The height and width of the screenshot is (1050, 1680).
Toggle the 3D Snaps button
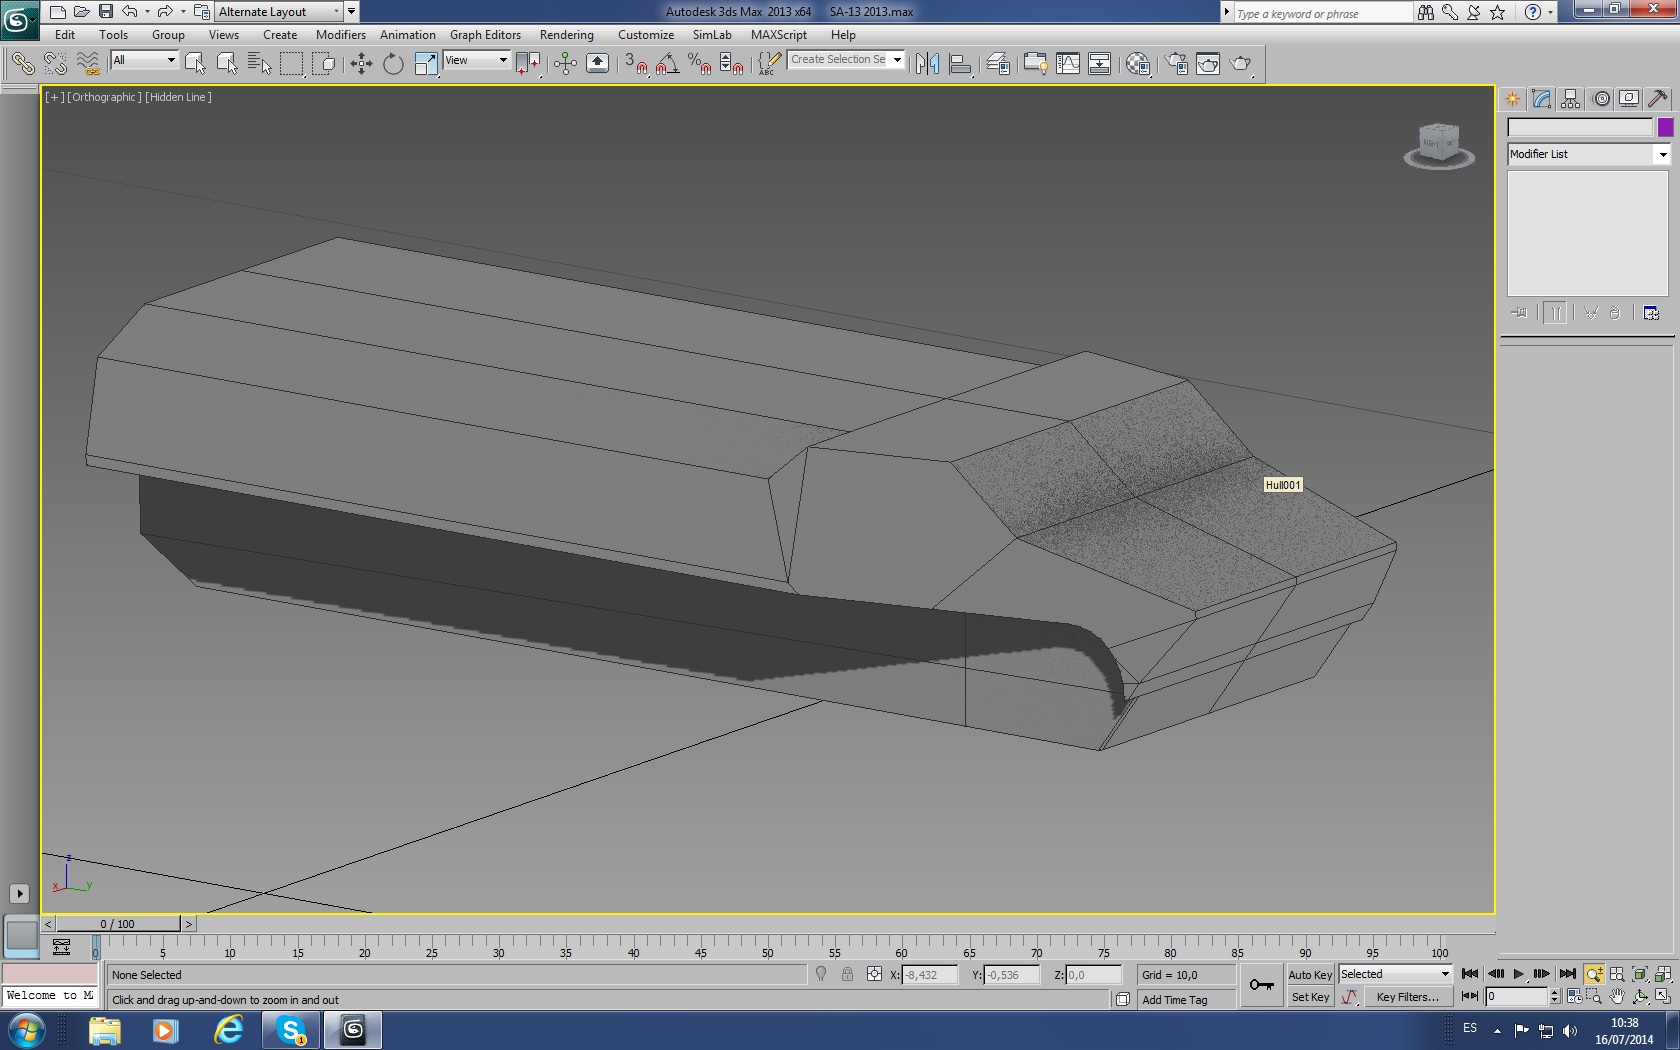(x=635, y=64)
